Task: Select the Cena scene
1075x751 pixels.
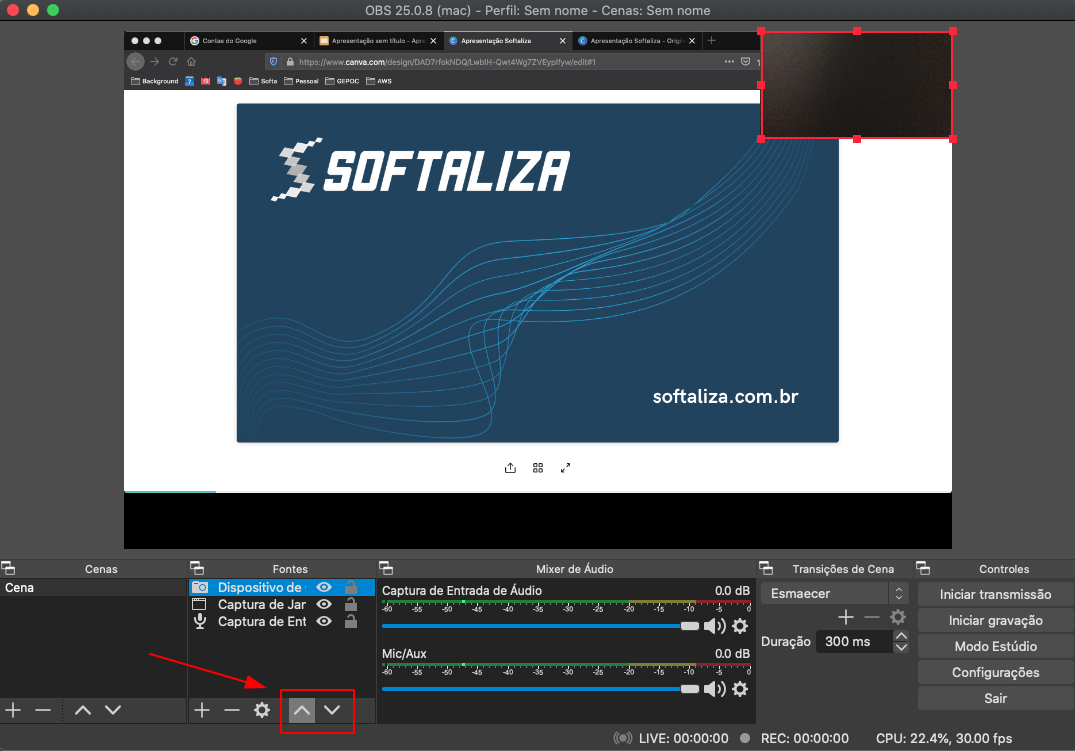Action: (x=93, y=588)
